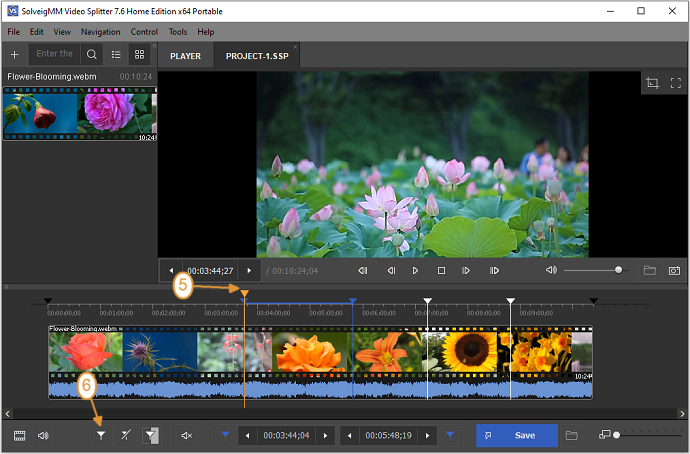Jump to the next key frame
690x454 pixels.
[x=494, y=271]
